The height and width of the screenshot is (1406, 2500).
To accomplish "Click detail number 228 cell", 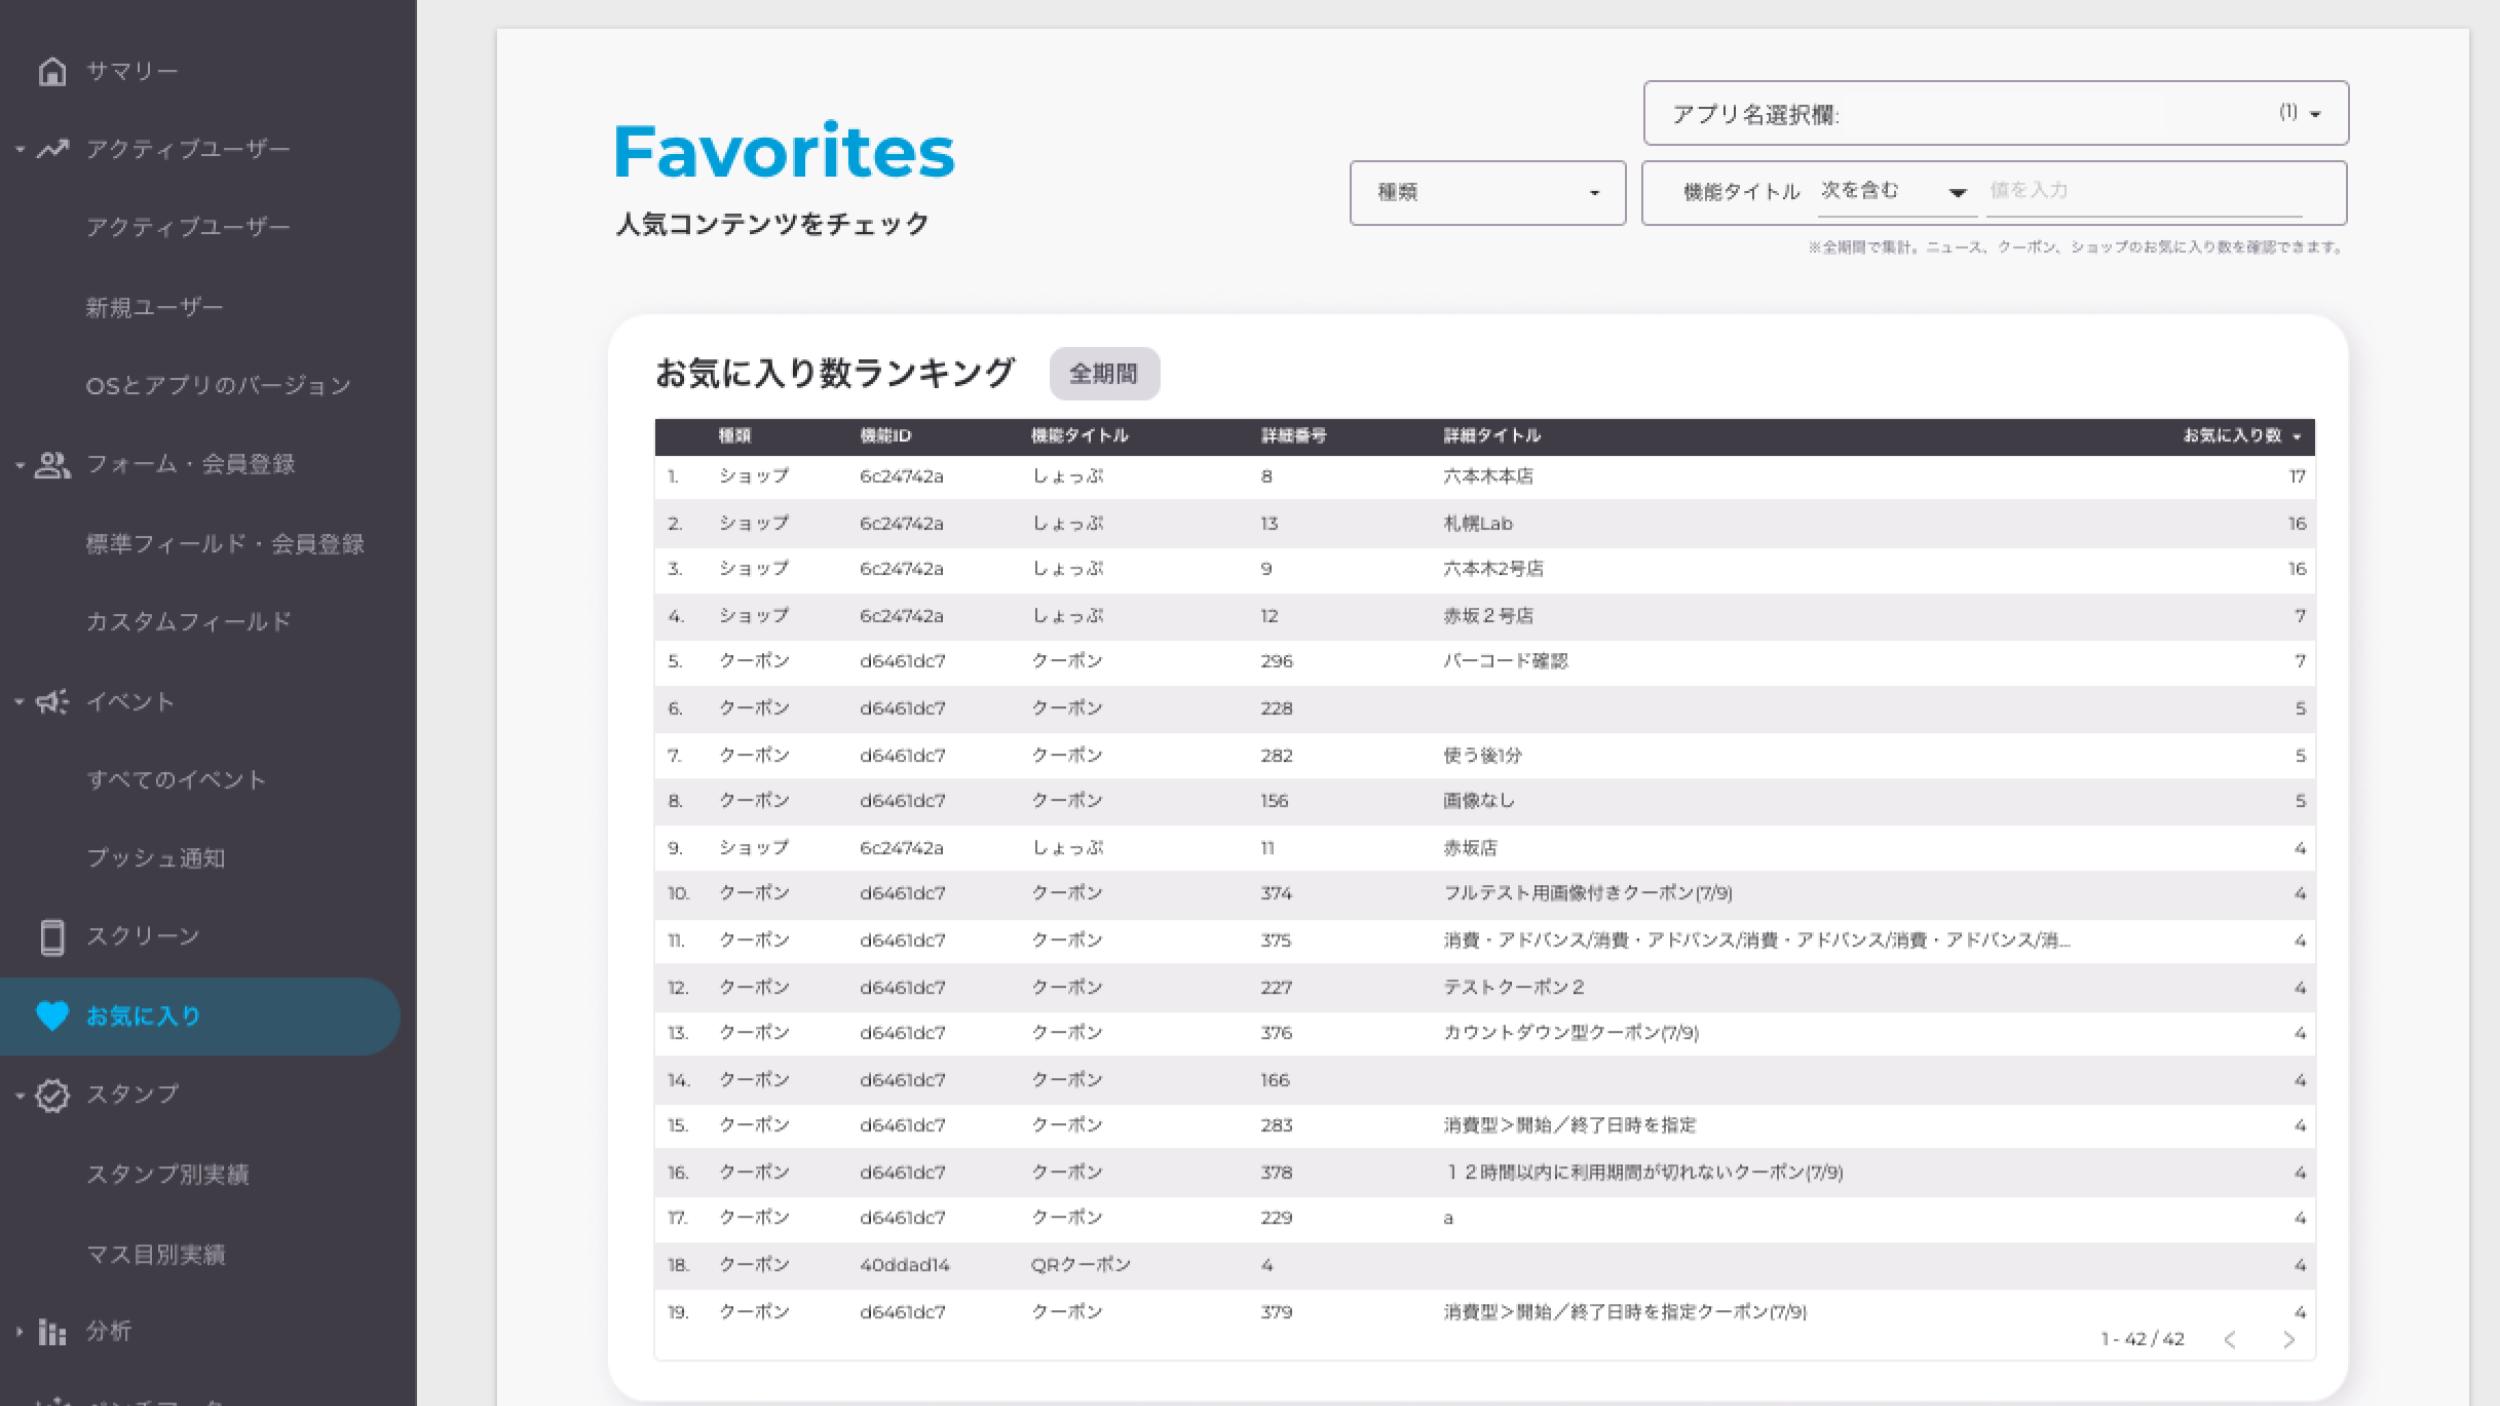I will [x=1277, y=708].
